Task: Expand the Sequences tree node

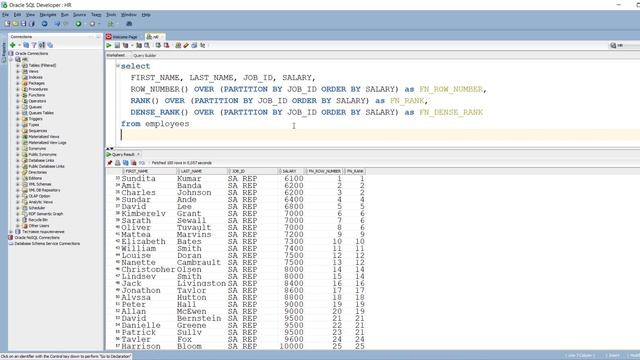Action: [18, 131]
